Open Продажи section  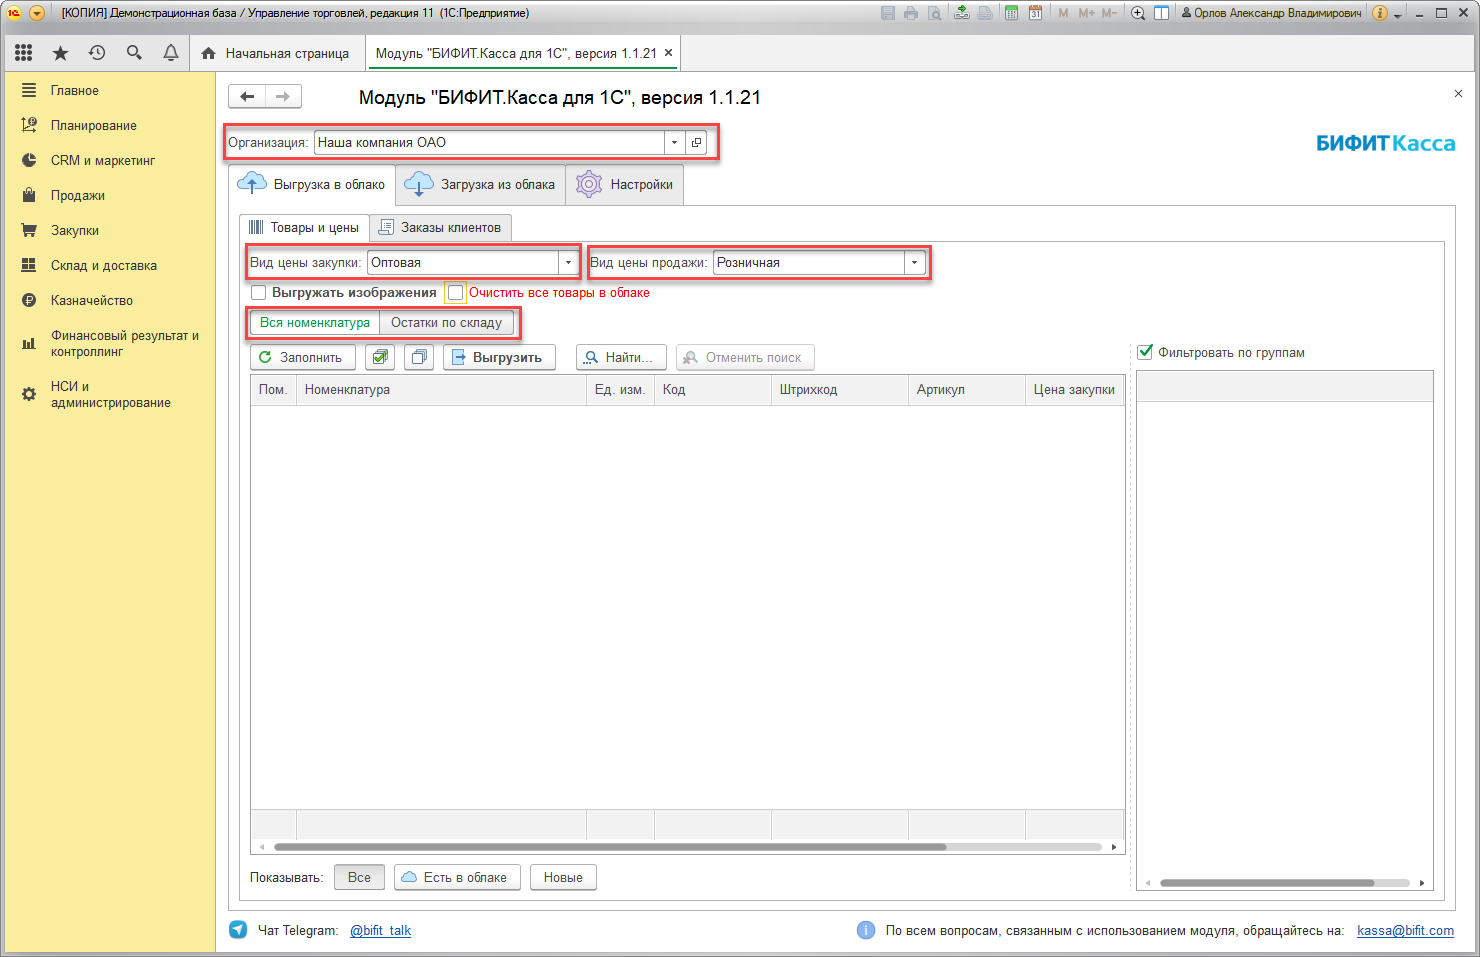pyautogui.click(x=109, y=195)
